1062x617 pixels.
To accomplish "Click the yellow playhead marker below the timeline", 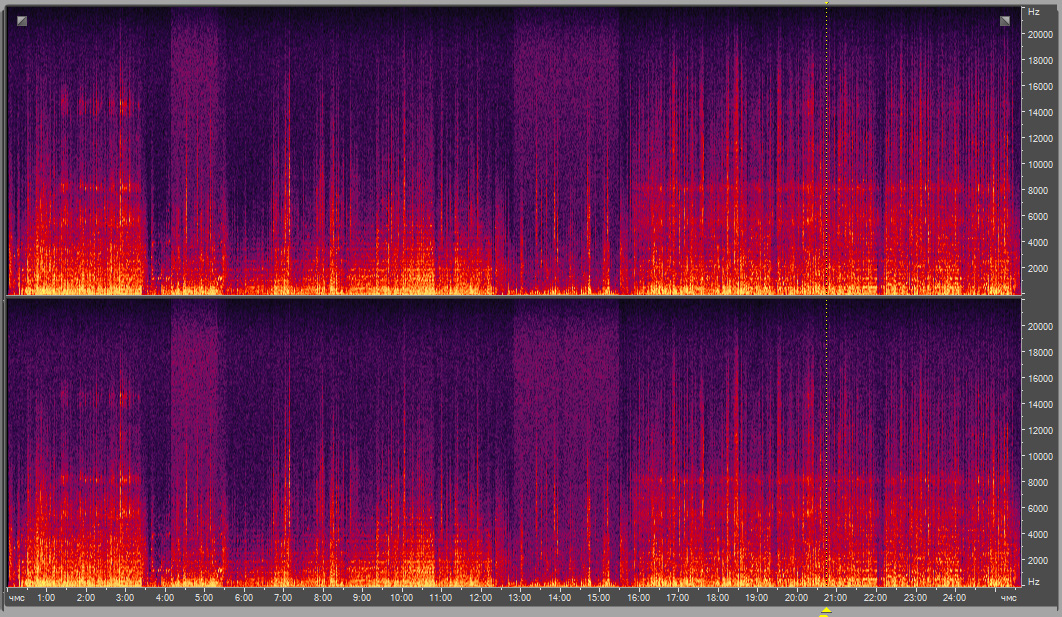I will point(825,613).
